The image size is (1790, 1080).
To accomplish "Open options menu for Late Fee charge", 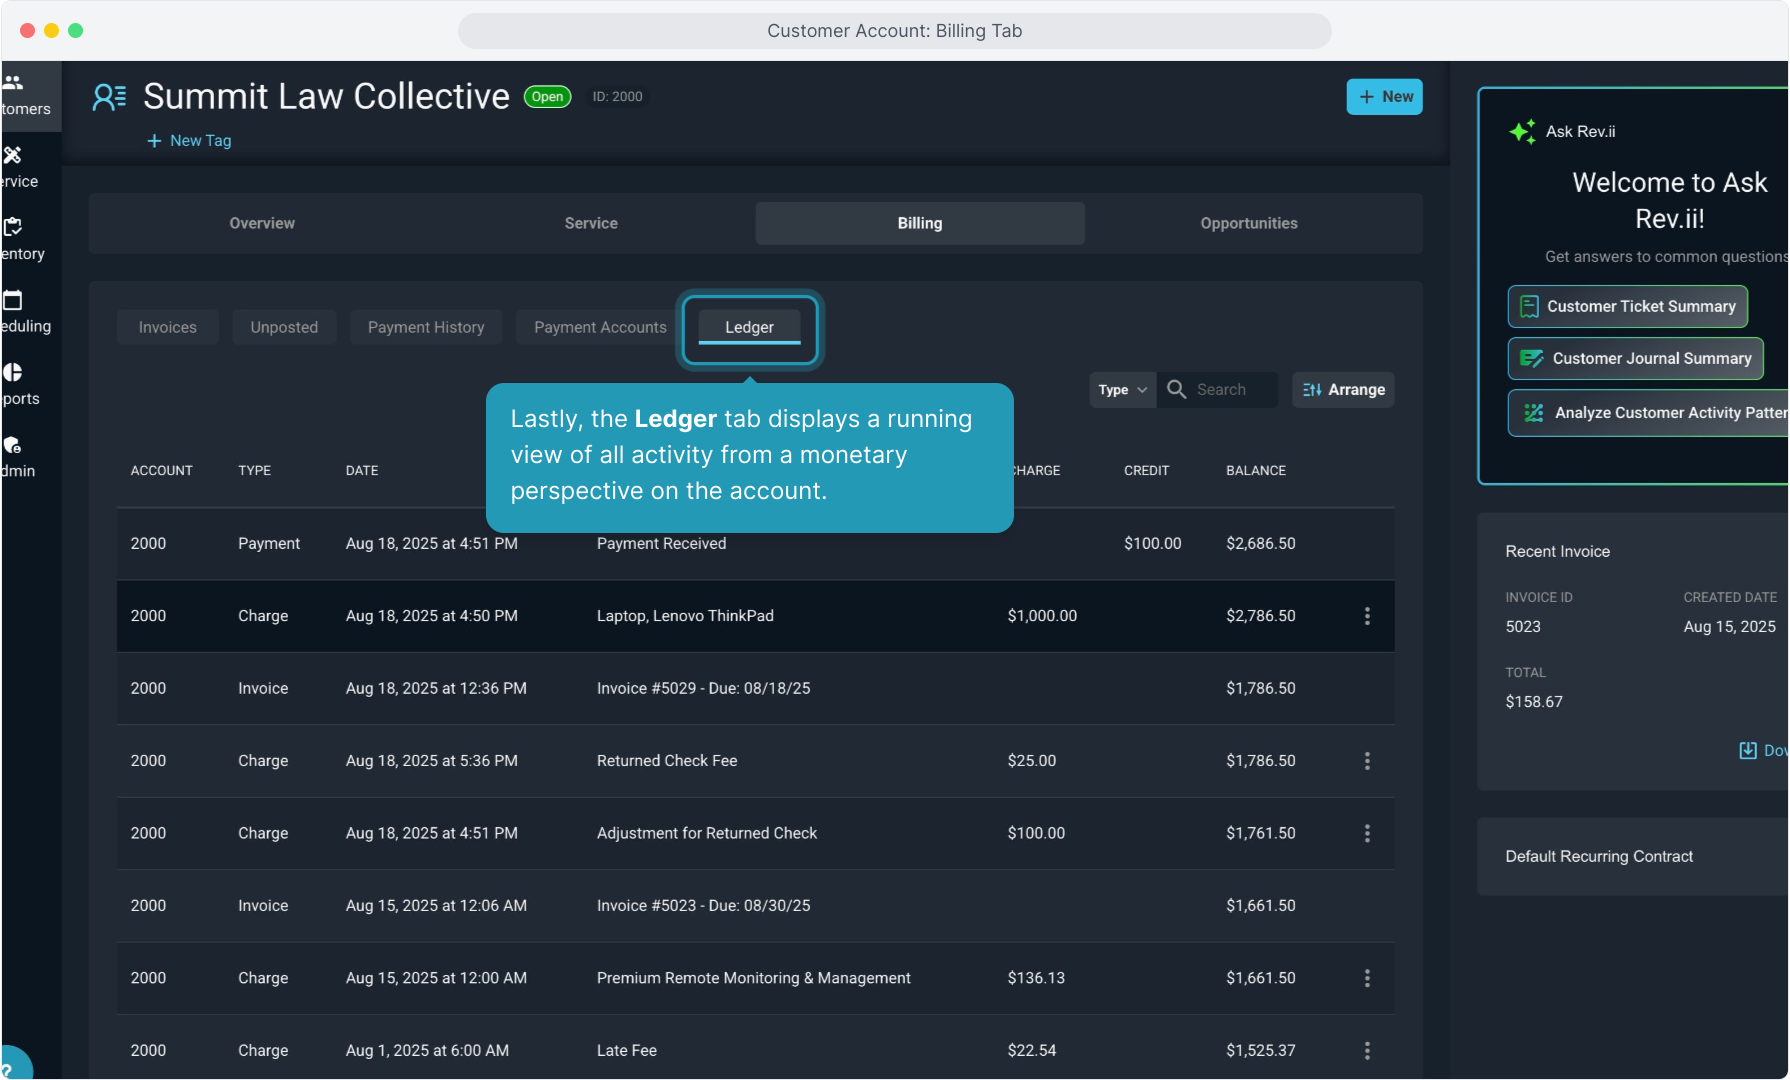I will pos(1367,1050).
